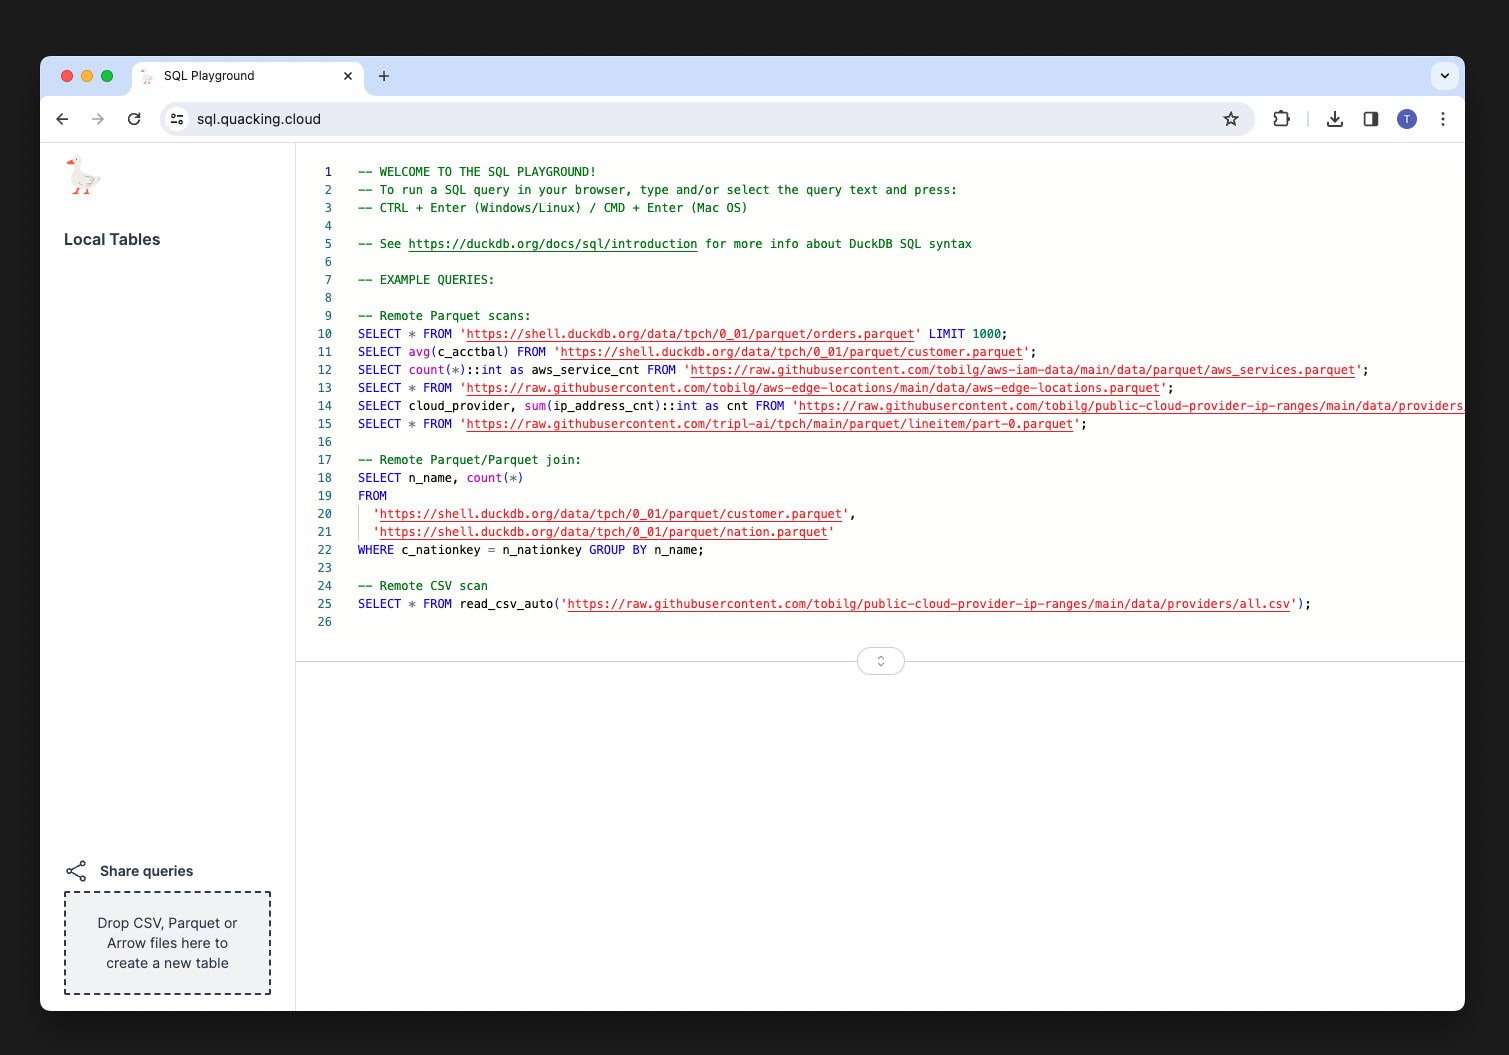Image resolution: width=1509 pixels, height=1055 pixels.
Task: Open the duckdb.org SQL introduction link
Action: click(553, 243)
